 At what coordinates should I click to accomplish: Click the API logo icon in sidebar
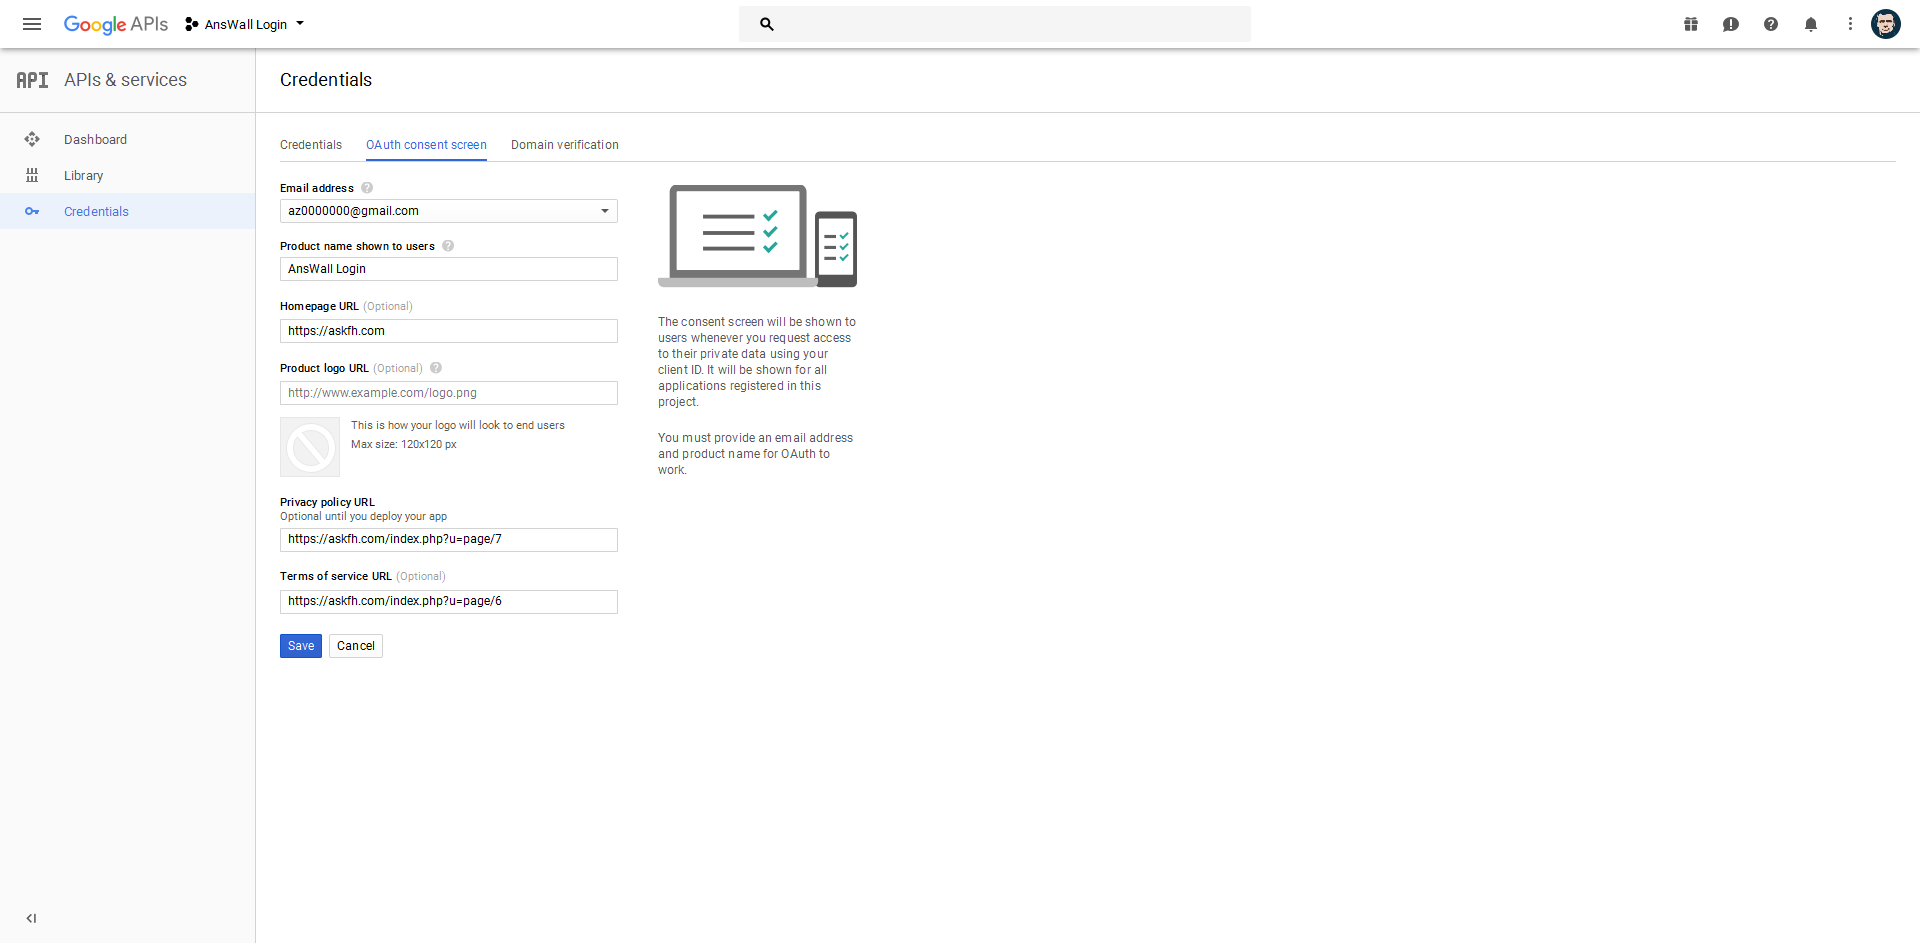click(32, 80)
